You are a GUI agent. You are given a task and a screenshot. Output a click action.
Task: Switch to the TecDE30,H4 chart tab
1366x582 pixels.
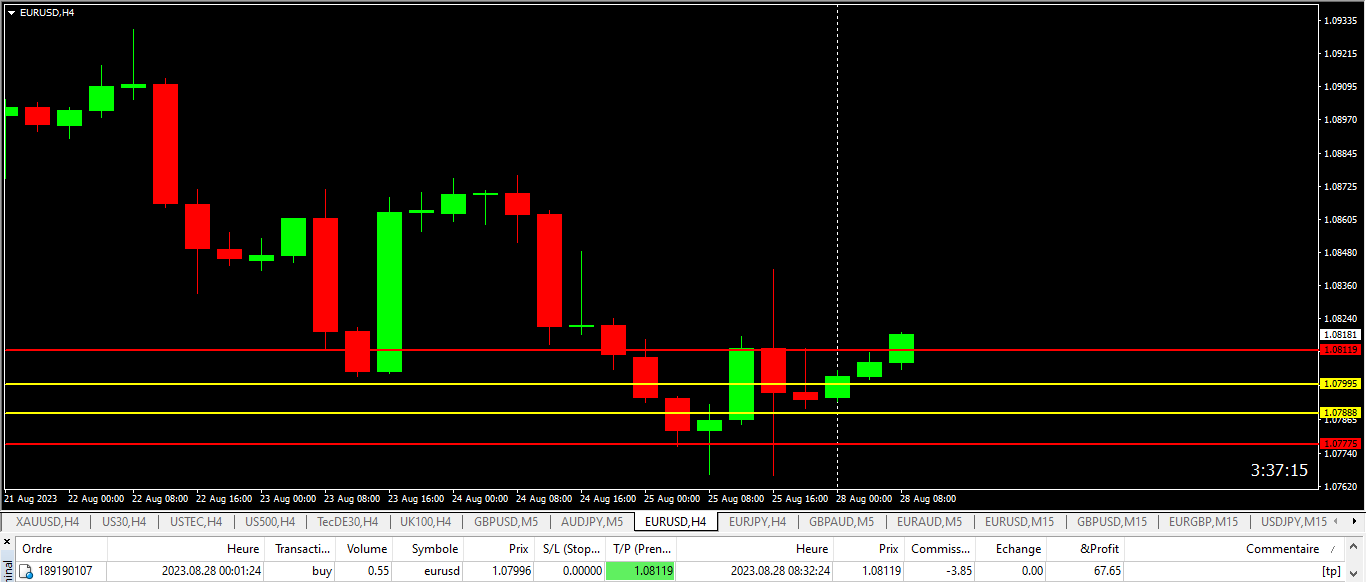click(x=347, y=521)
